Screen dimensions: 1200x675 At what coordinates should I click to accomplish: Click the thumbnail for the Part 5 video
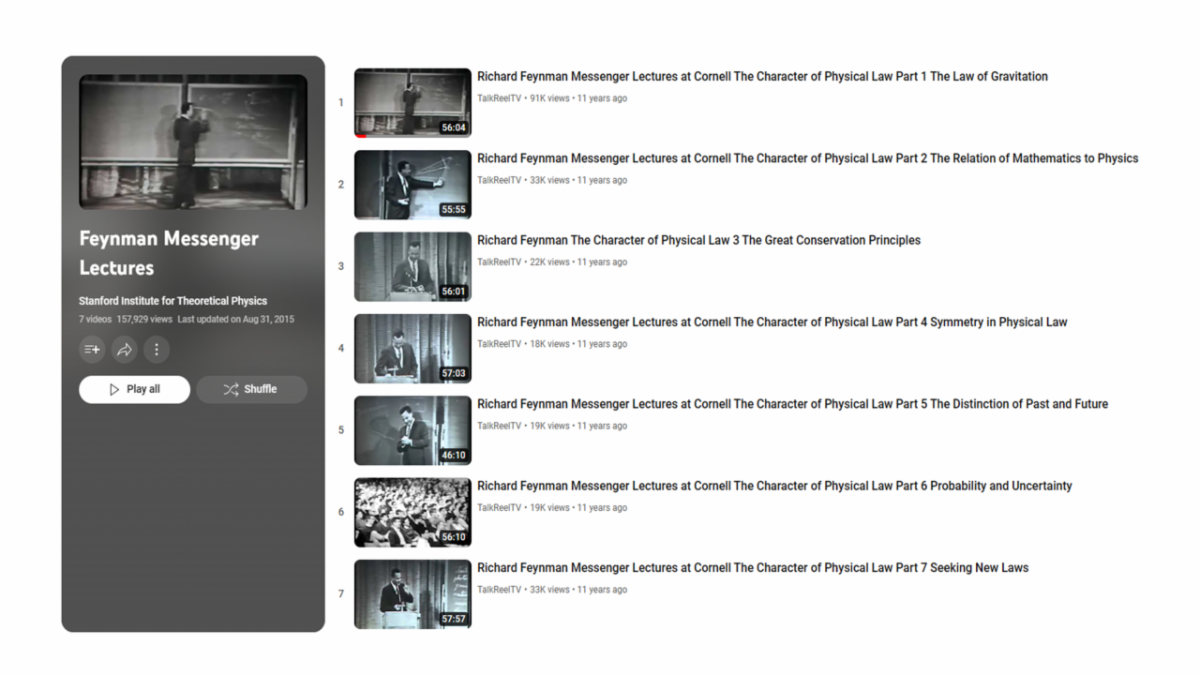pyautogui.click(x=412, y=430)
